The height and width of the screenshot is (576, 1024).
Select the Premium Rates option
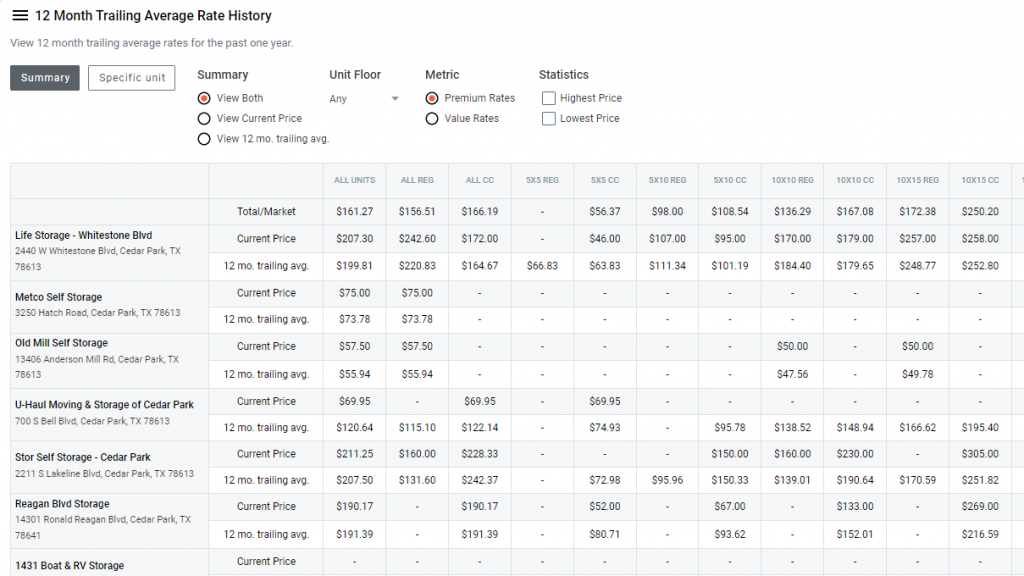(x=430, y=98)
